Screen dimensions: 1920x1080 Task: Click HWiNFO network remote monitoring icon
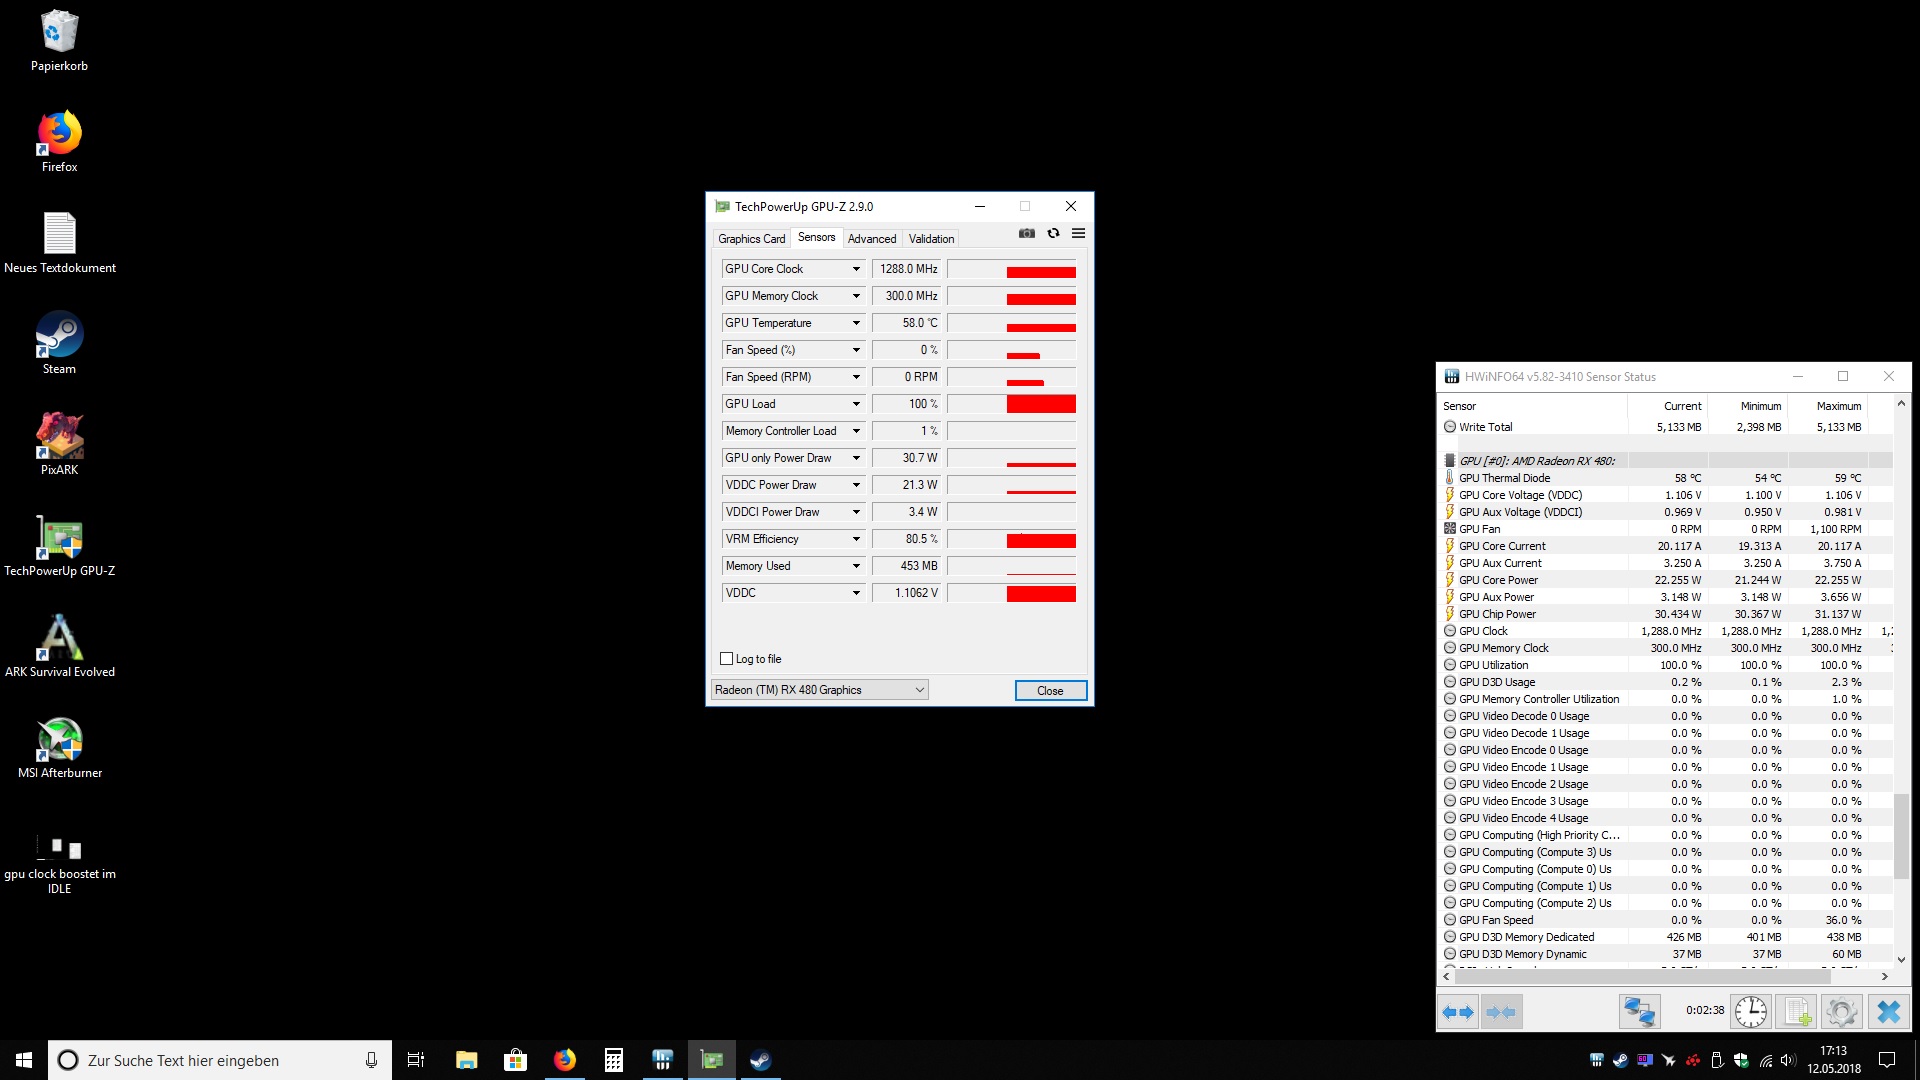coord(1639,1012)
